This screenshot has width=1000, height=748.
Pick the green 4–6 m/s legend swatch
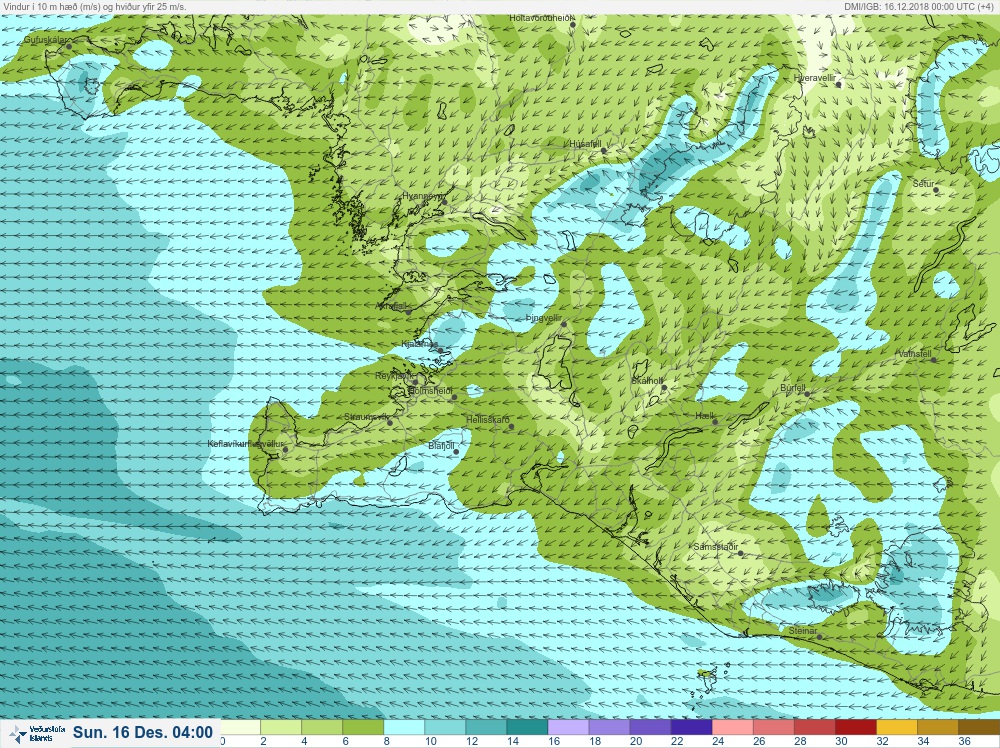[x=322, y=727]
